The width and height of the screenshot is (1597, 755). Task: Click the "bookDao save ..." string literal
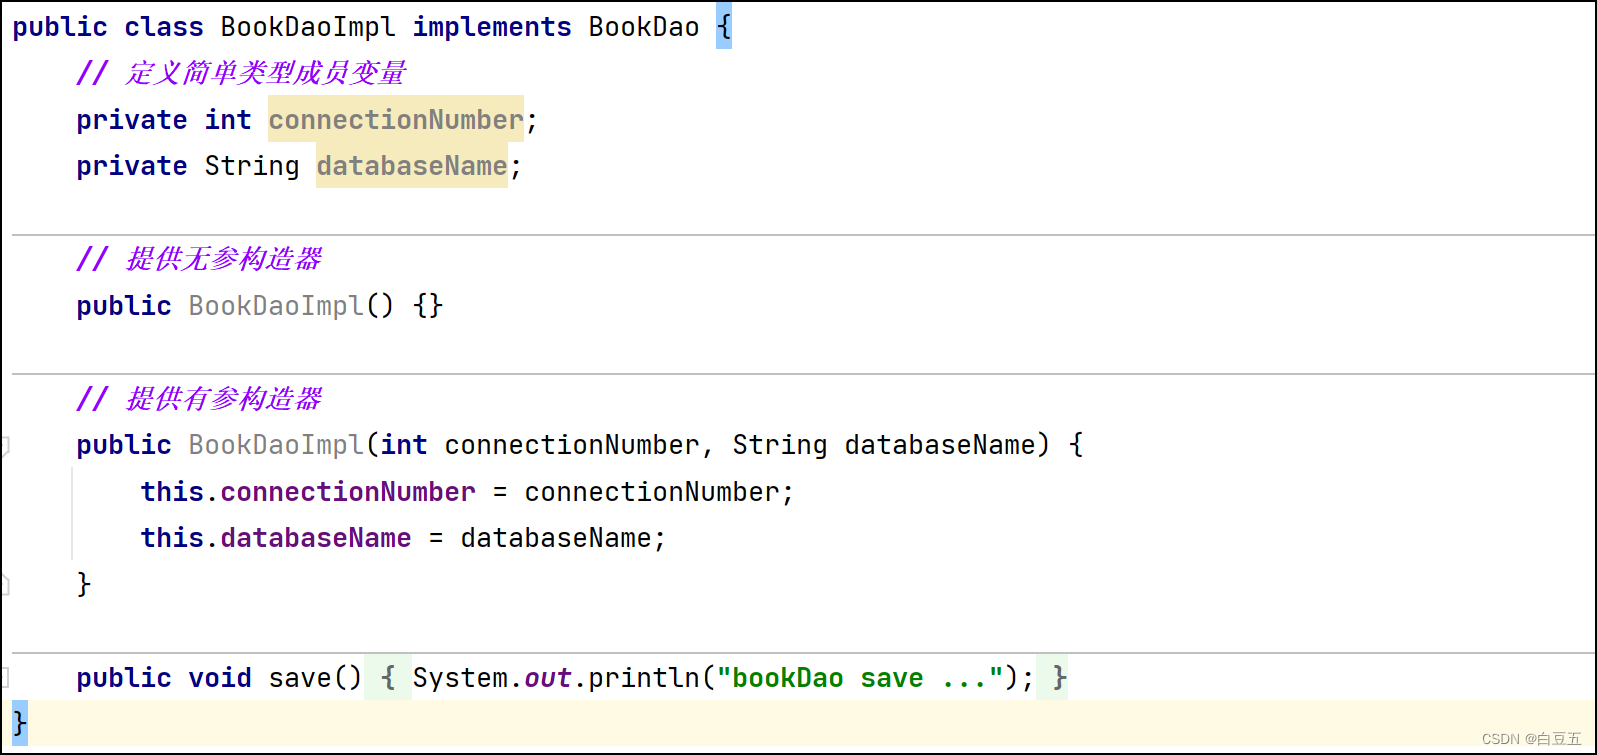[859, 678]
